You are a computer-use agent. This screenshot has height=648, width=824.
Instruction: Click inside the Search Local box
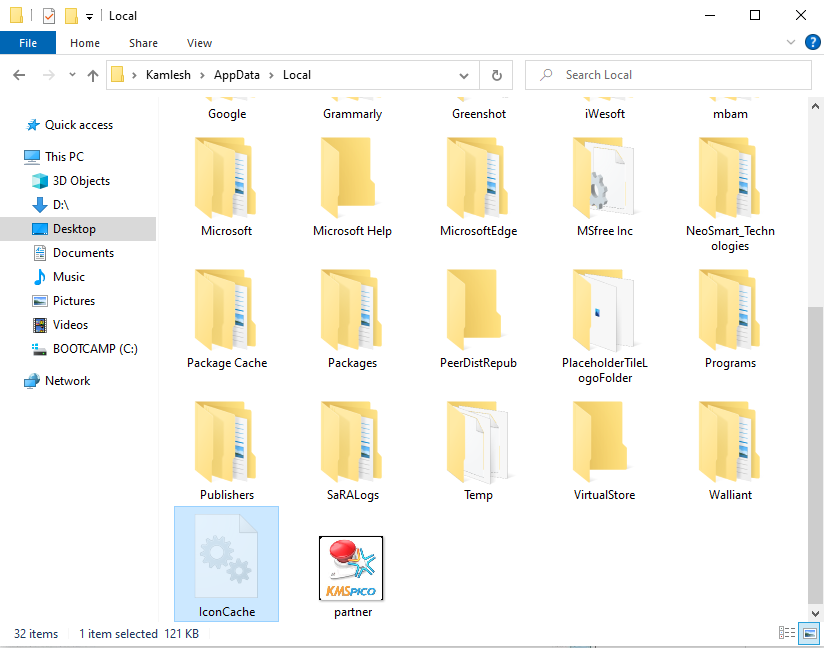pos(668,75)
